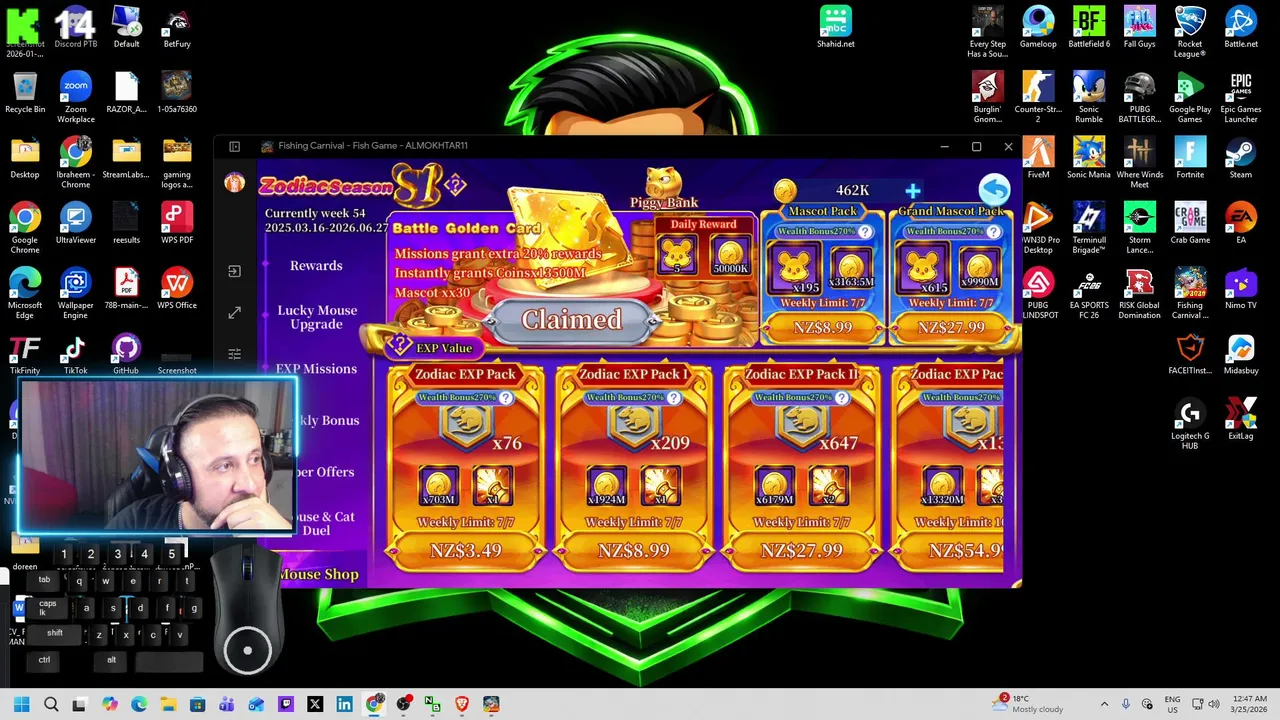This screenshot has height=720, width=1280.
Task: Open the Zodiac Season help question mark
Action: 455,185
